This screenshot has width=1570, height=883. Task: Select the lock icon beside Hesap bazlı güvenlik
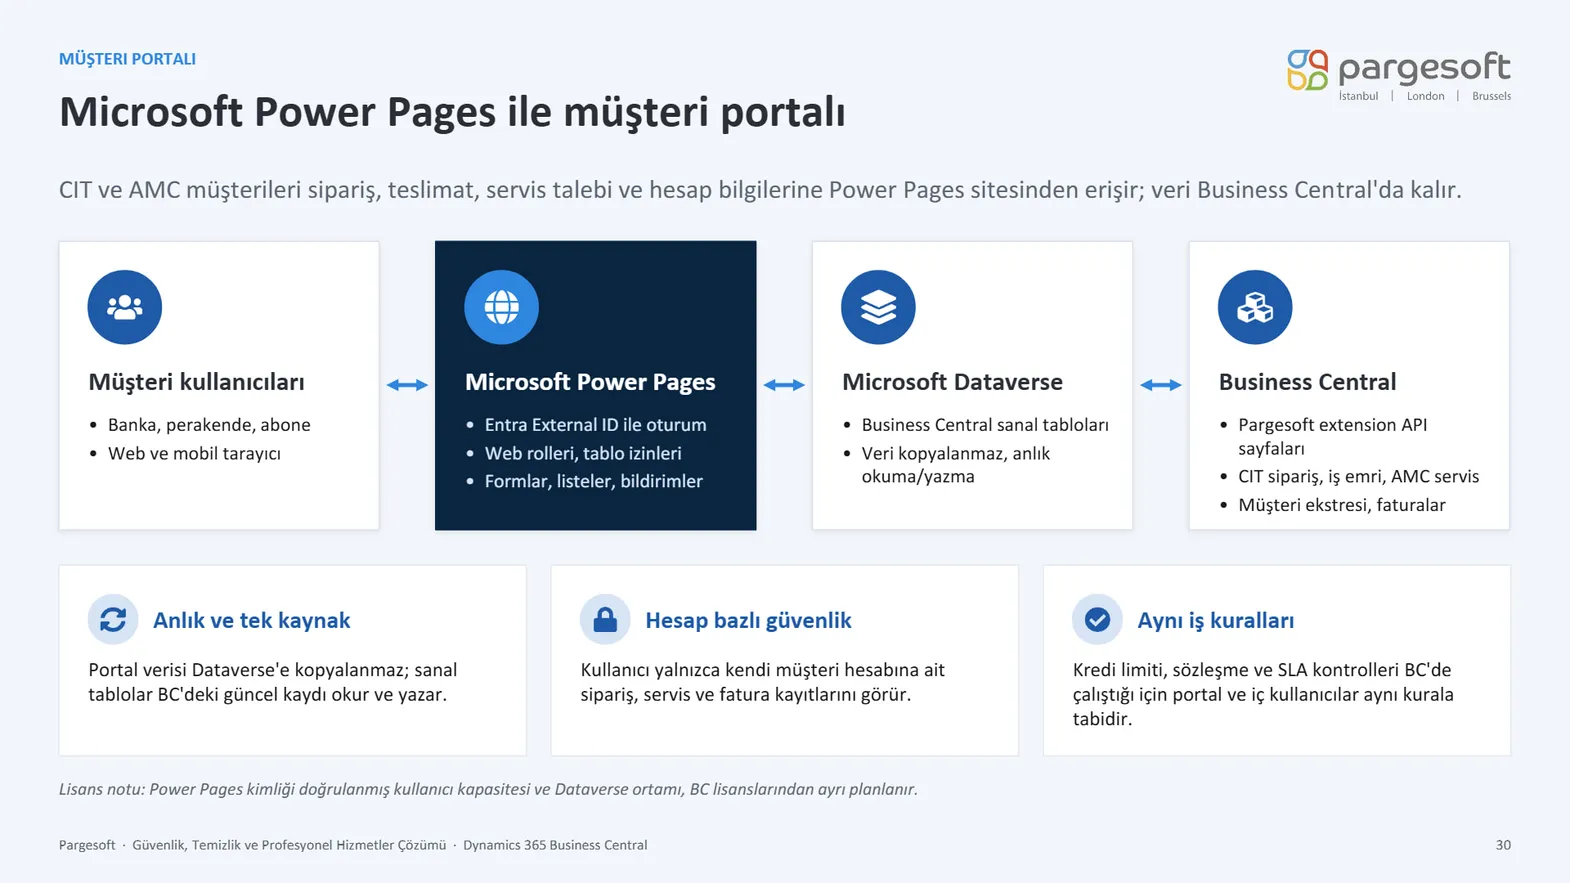pyautogui.click(x=605, y=620)
